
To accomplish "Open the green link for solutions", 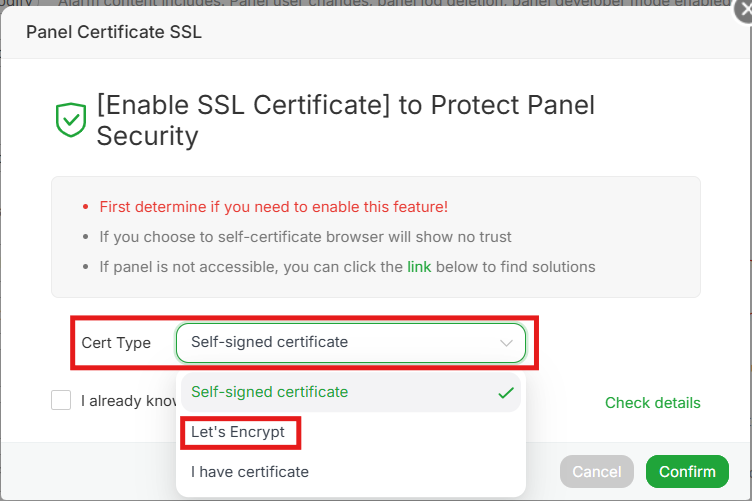I will 419,267.
